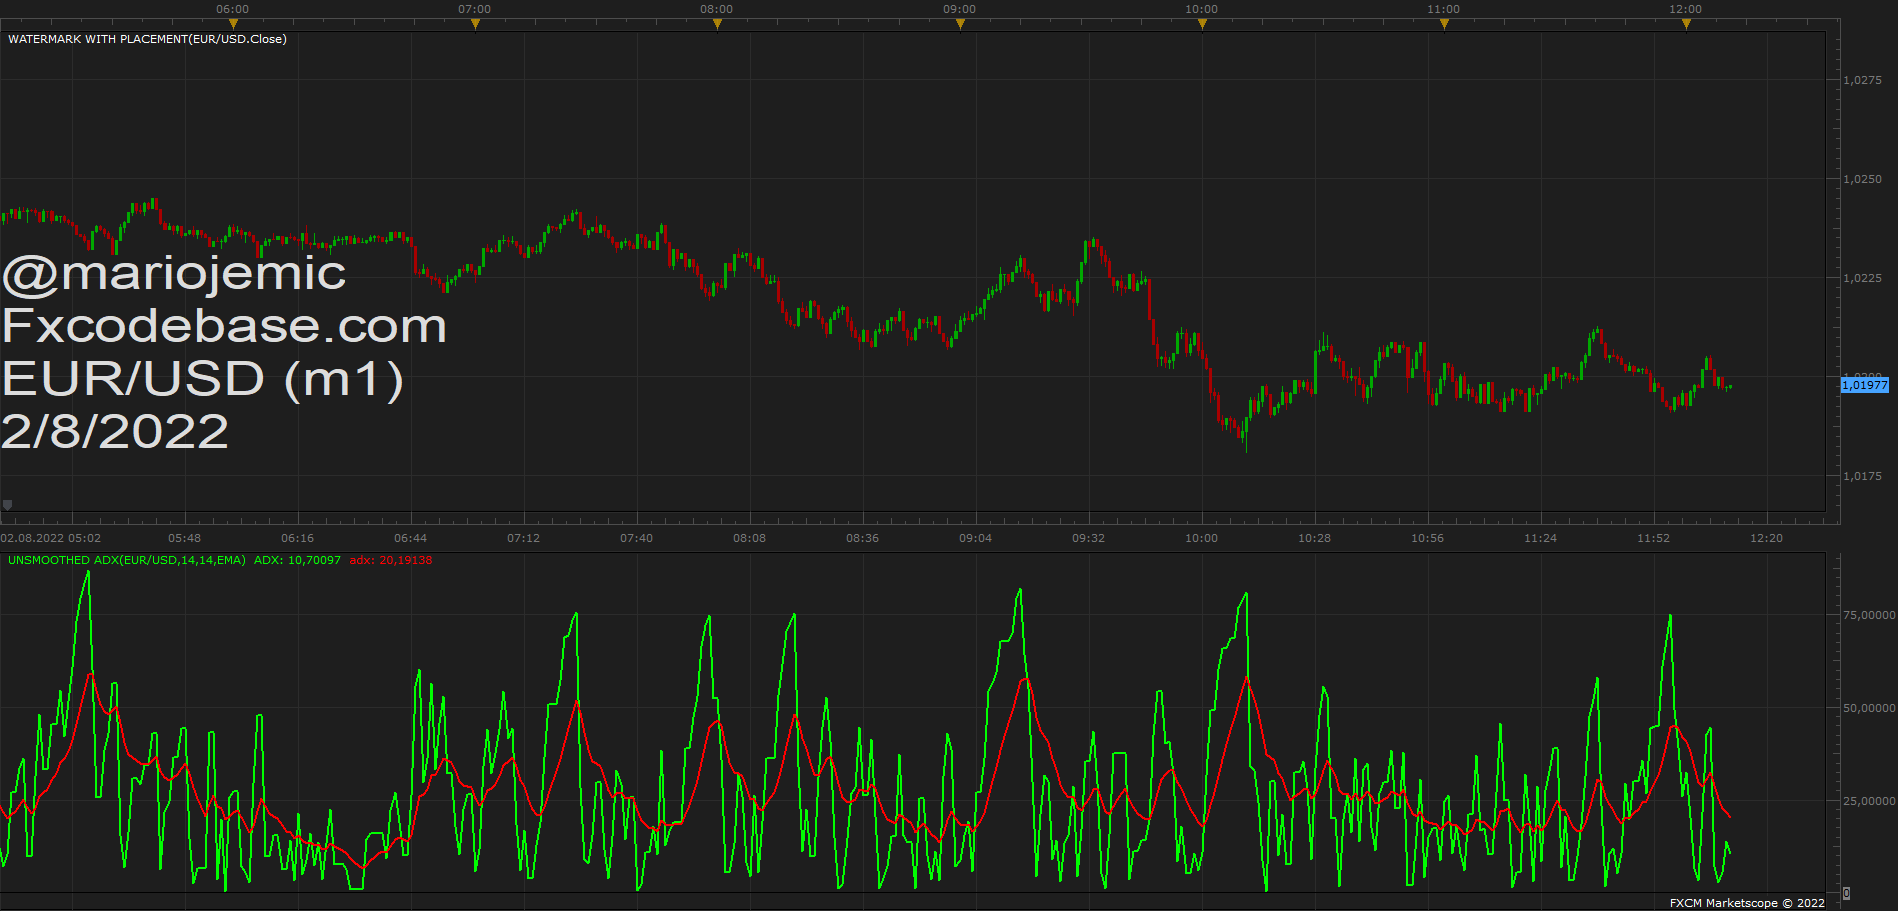This screenshot has height=911, width=1898.
Task: Click the blue current price label 1,01977
Action: point(1865,385)
